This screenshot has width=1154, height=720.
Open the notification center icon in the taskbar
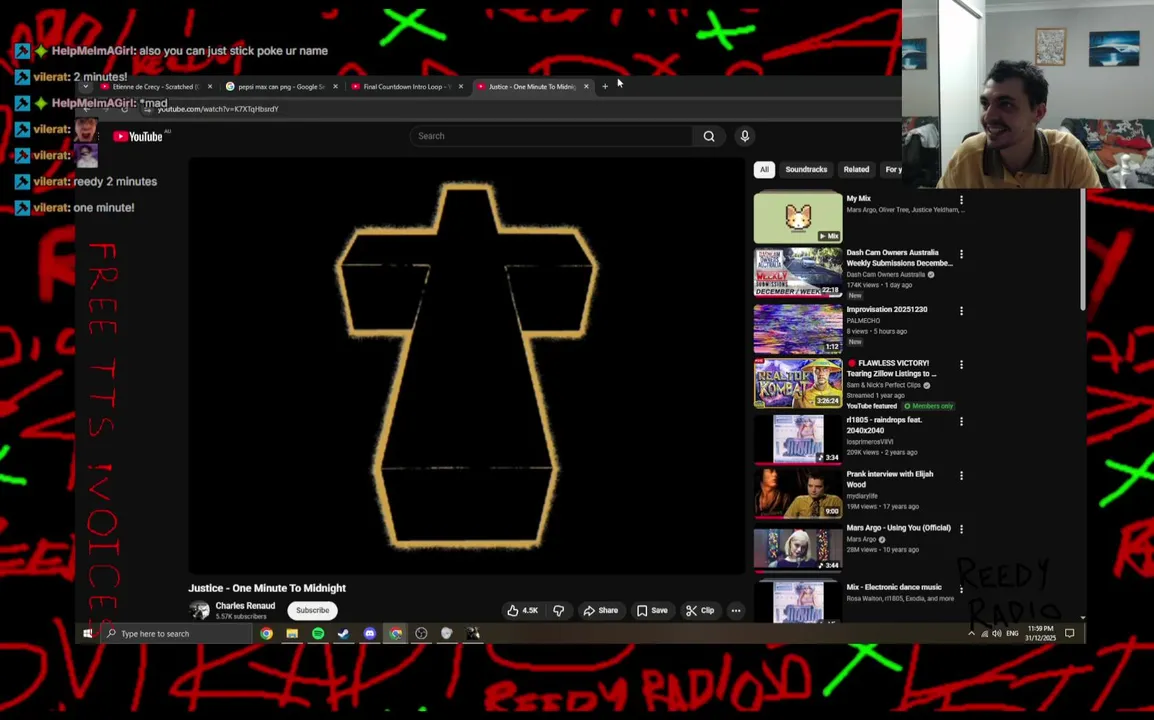(x=1070, y=633)
